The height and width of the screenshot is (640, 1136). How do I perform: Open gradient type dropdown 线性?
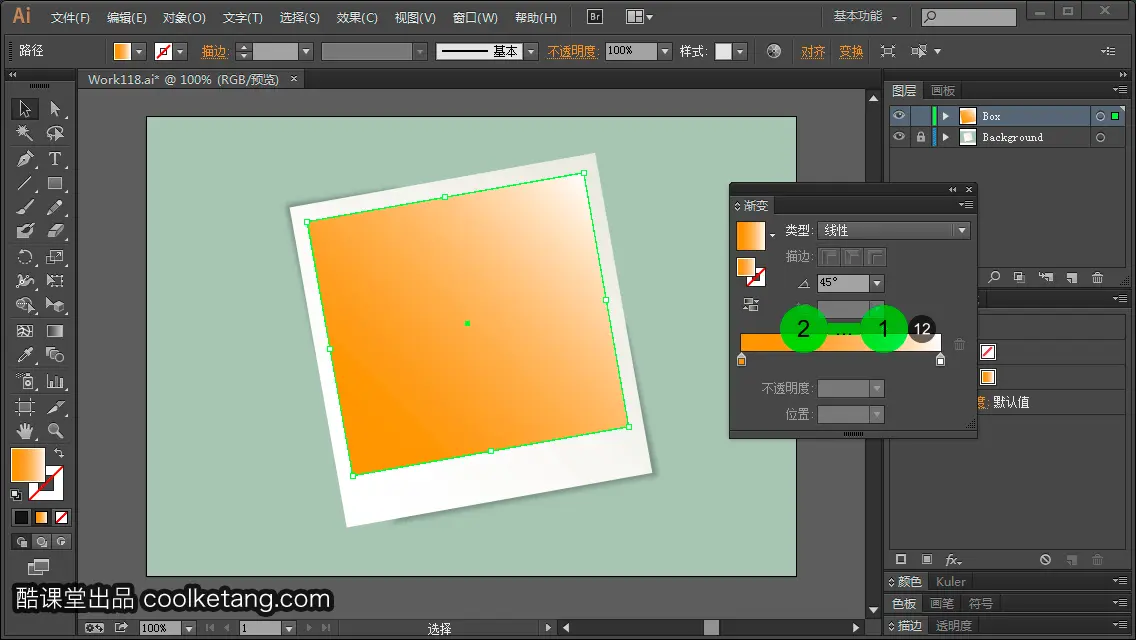(894, 230)
